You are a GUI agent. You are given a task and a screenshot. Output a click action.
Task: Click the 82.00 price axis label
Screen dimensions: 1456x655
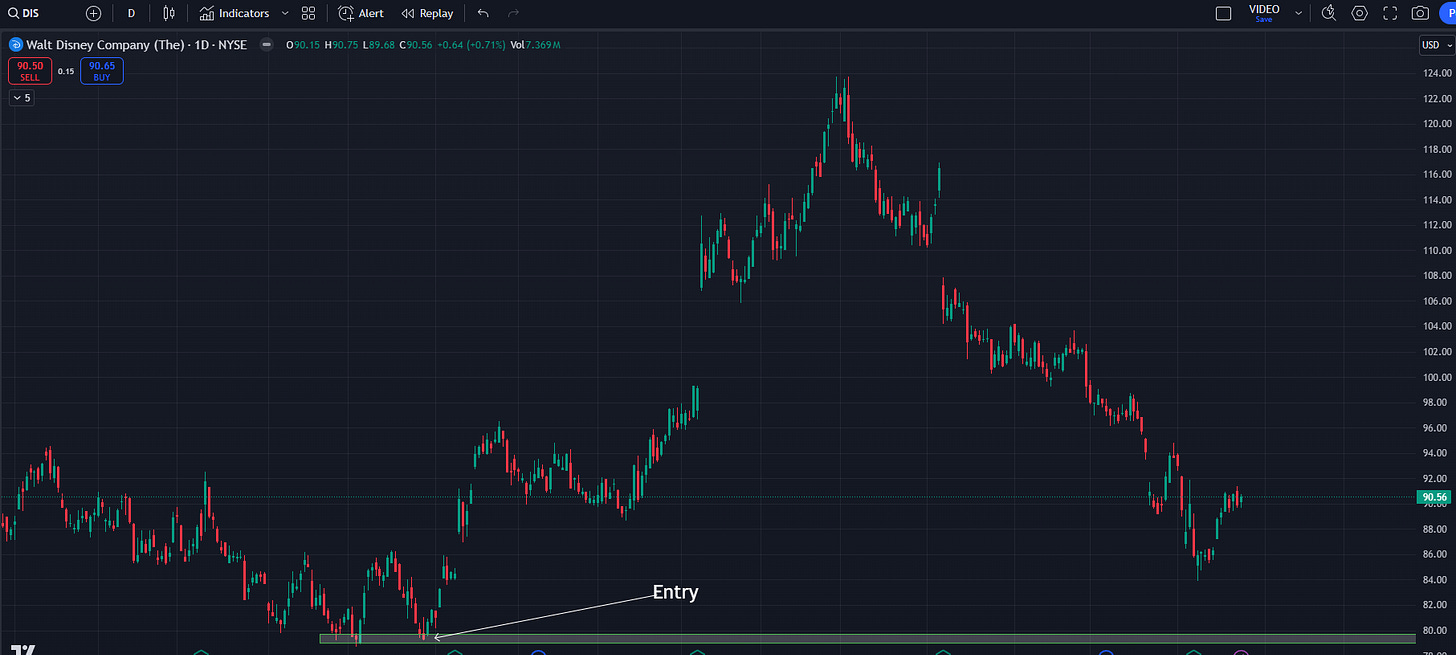pyautogui.click(x=1437, y=605)
